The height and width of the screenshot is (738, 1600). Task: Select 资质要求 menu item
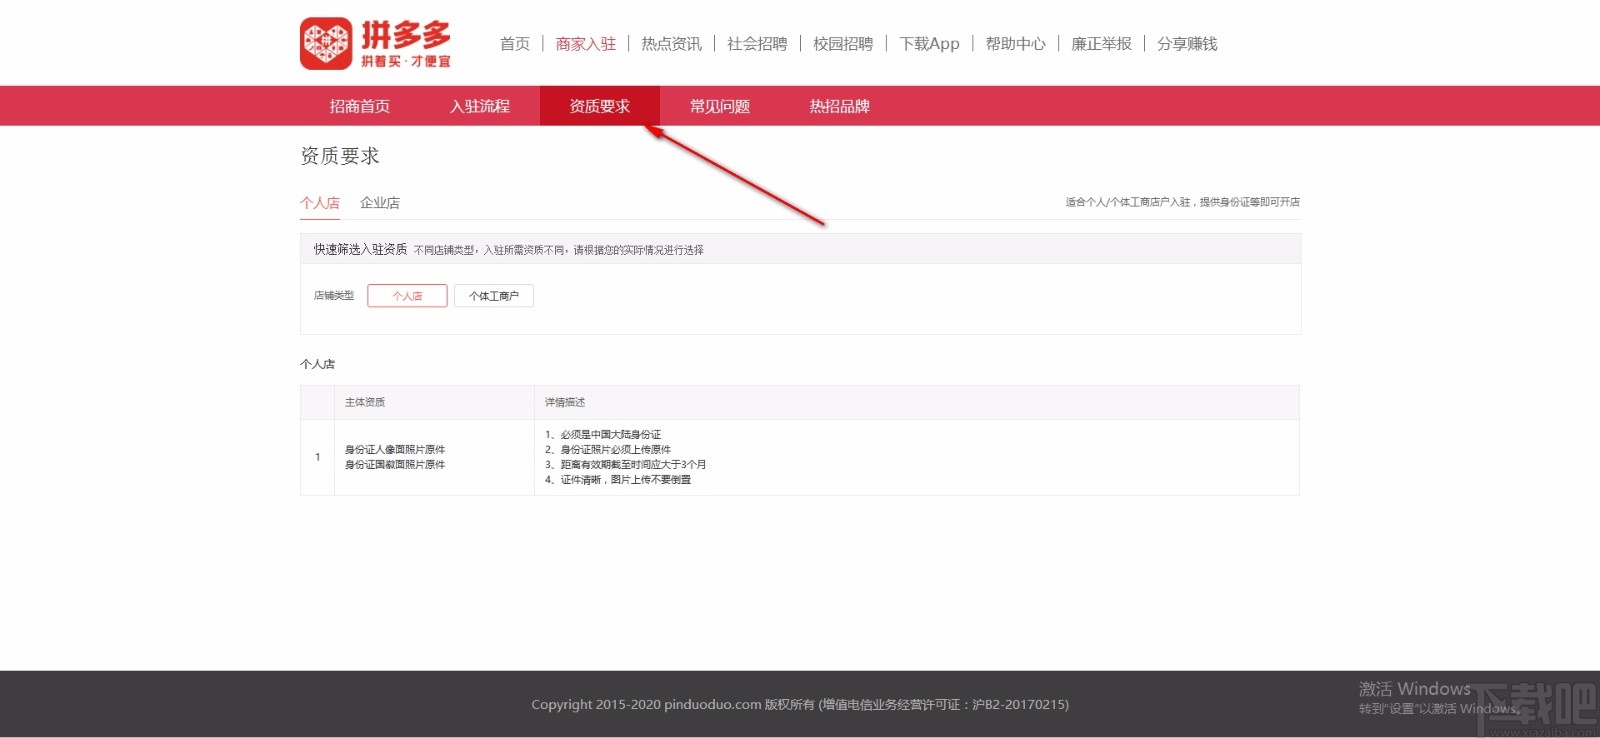coord(600,106)
